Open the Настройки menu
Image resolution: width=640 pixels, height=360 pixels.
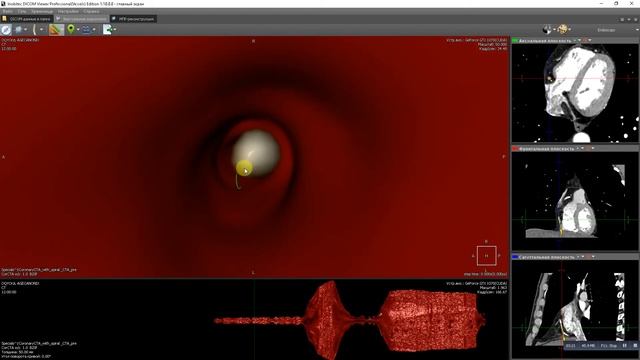click(x=68, y=11)
